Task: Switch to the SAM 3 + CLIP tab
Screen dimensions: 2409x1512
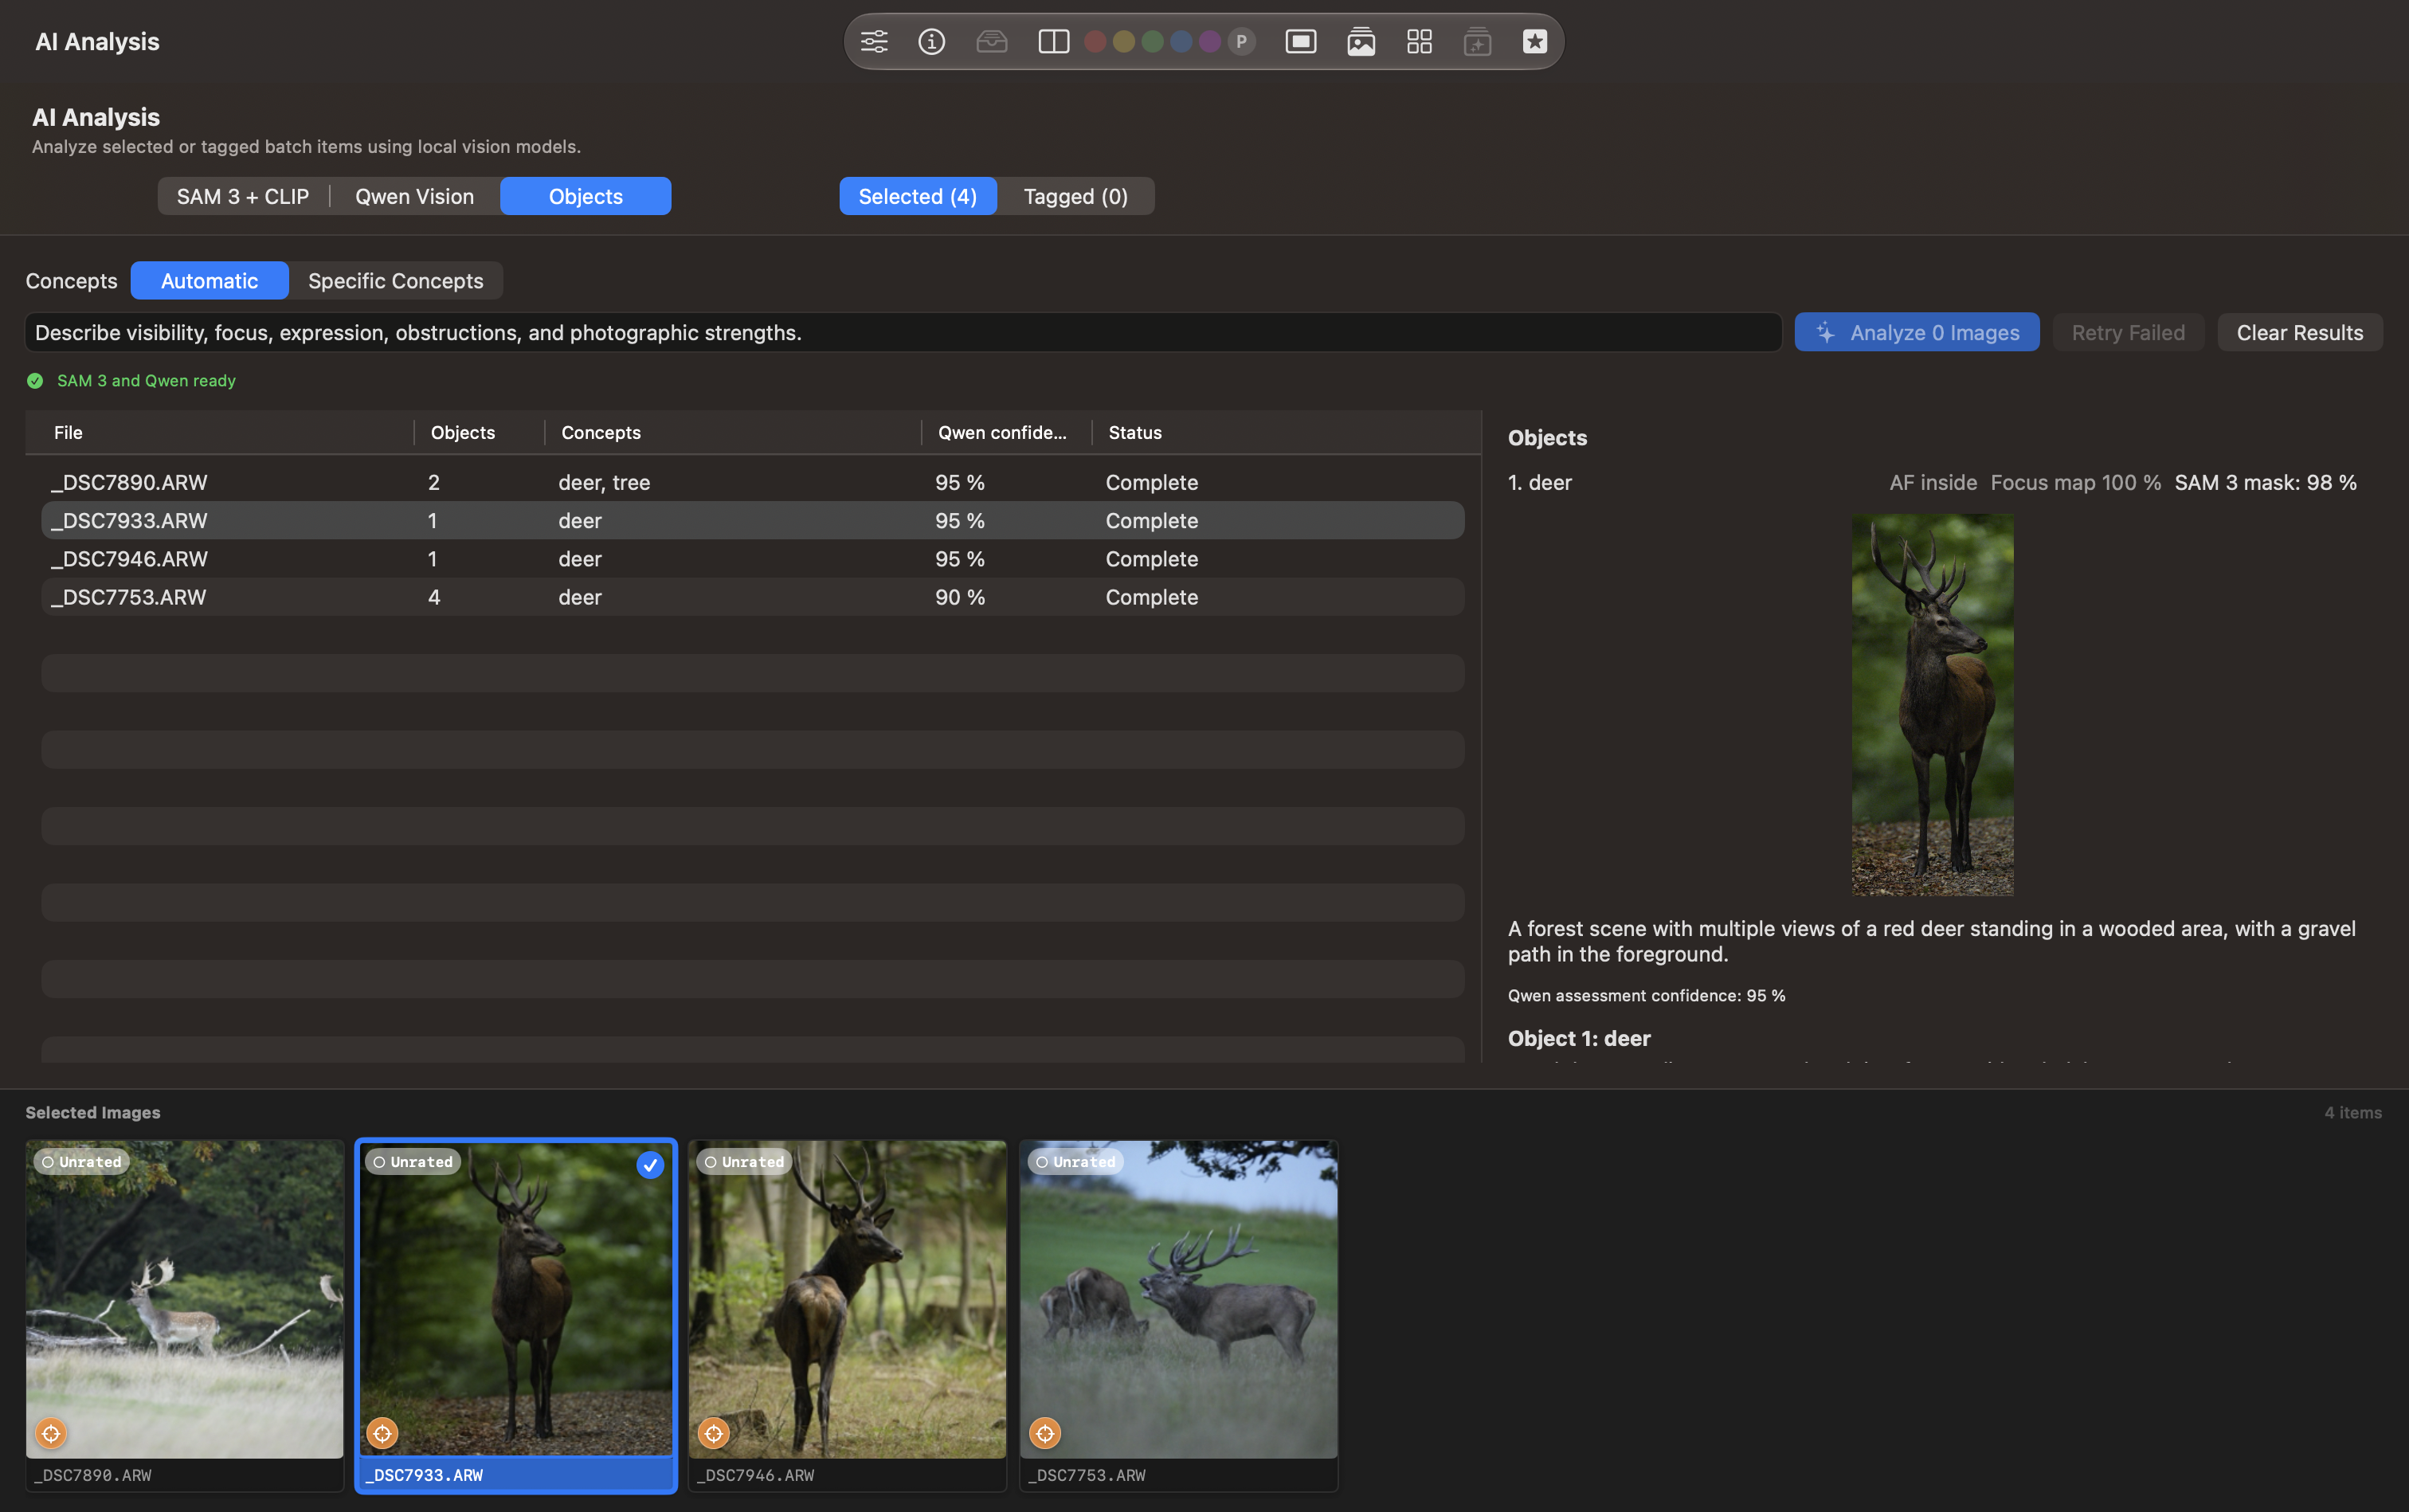Action: pyautogui.click(x=243, y=196)
